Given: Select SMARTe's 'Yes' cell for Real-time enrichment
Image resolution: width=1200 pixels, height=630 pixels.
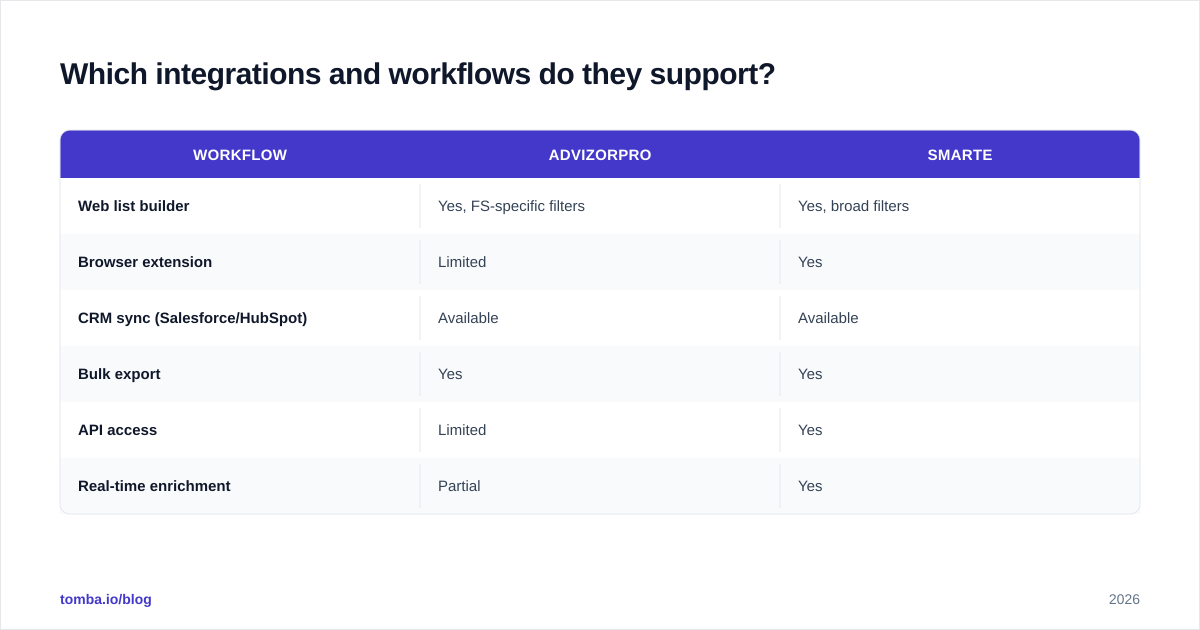Looking at the screenshot, I should pos(960,486).
